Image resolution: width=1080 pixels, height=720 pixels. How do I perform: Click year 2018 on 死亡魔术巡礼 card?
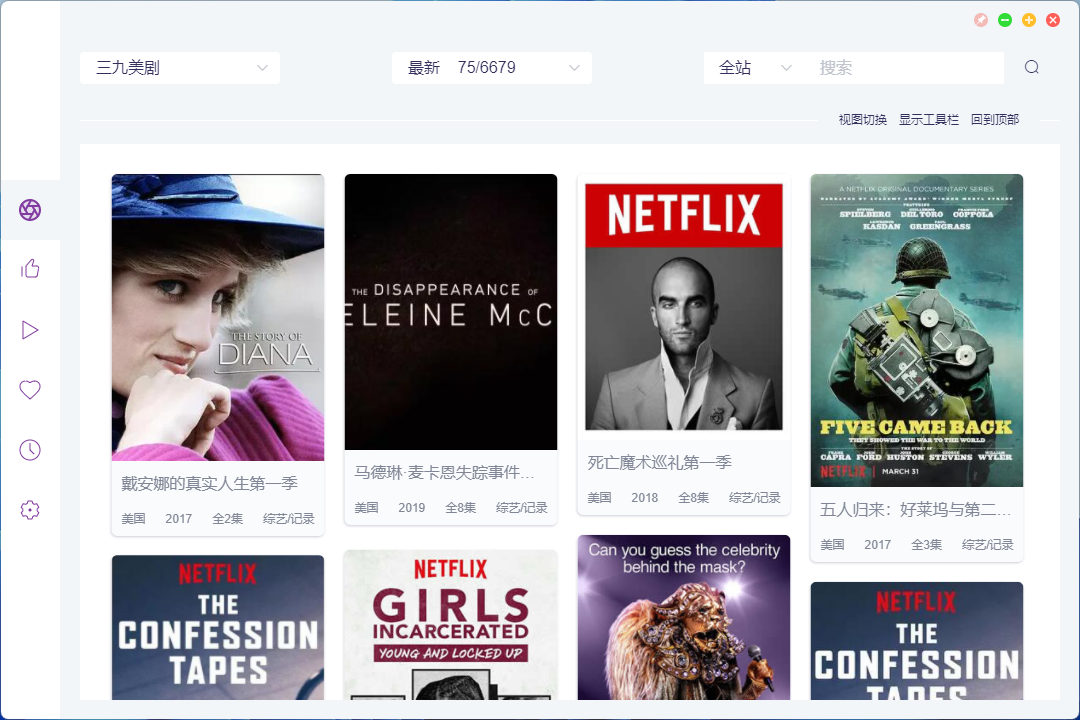pyautogui.click(x=645, y=497)
